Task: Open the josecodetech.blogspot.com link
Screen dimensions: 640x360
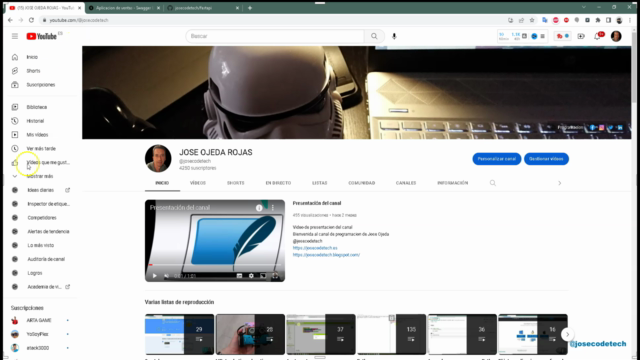Action: tap(327, 255)
